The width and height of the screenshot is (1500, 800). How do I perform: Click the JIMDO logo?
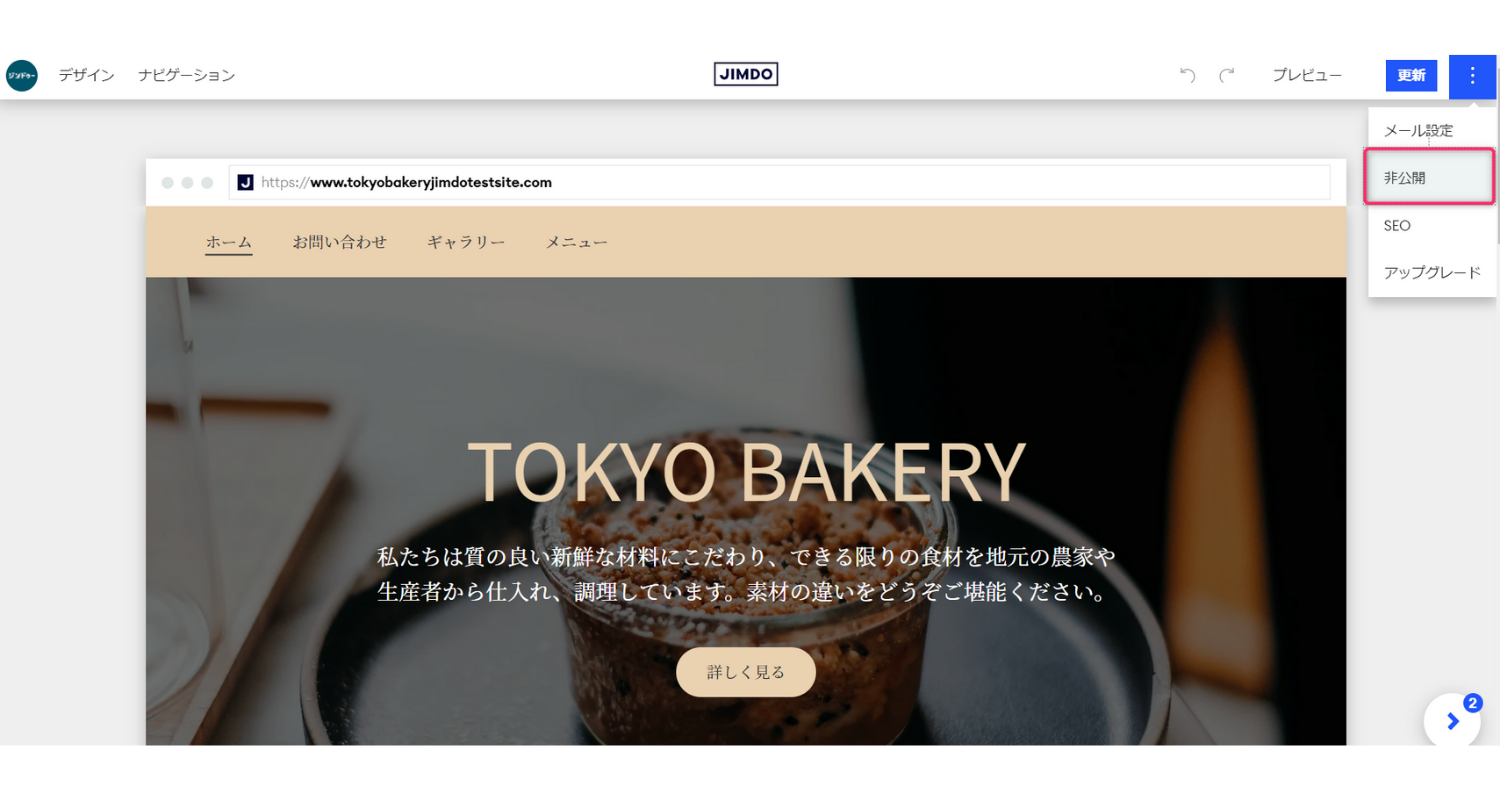tap(745, 73)
